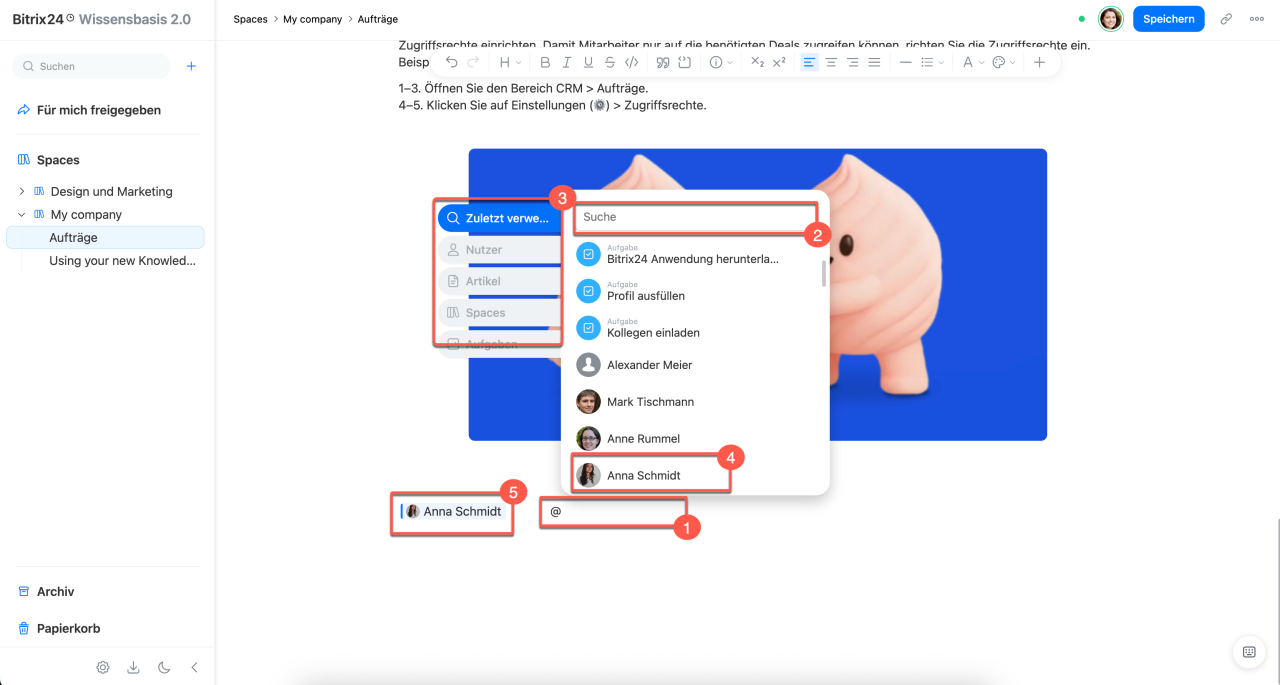Open the heading style dropdown

click(x=510, y=62)
